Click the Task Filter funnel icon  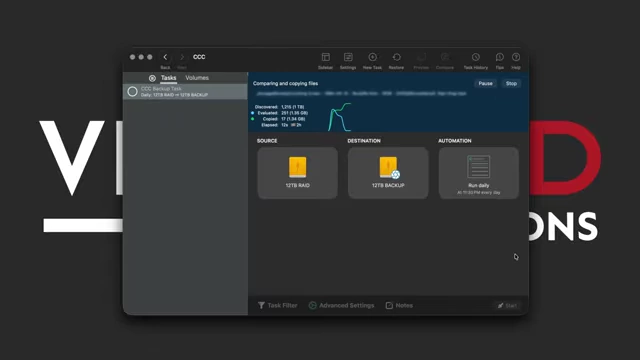261,305
